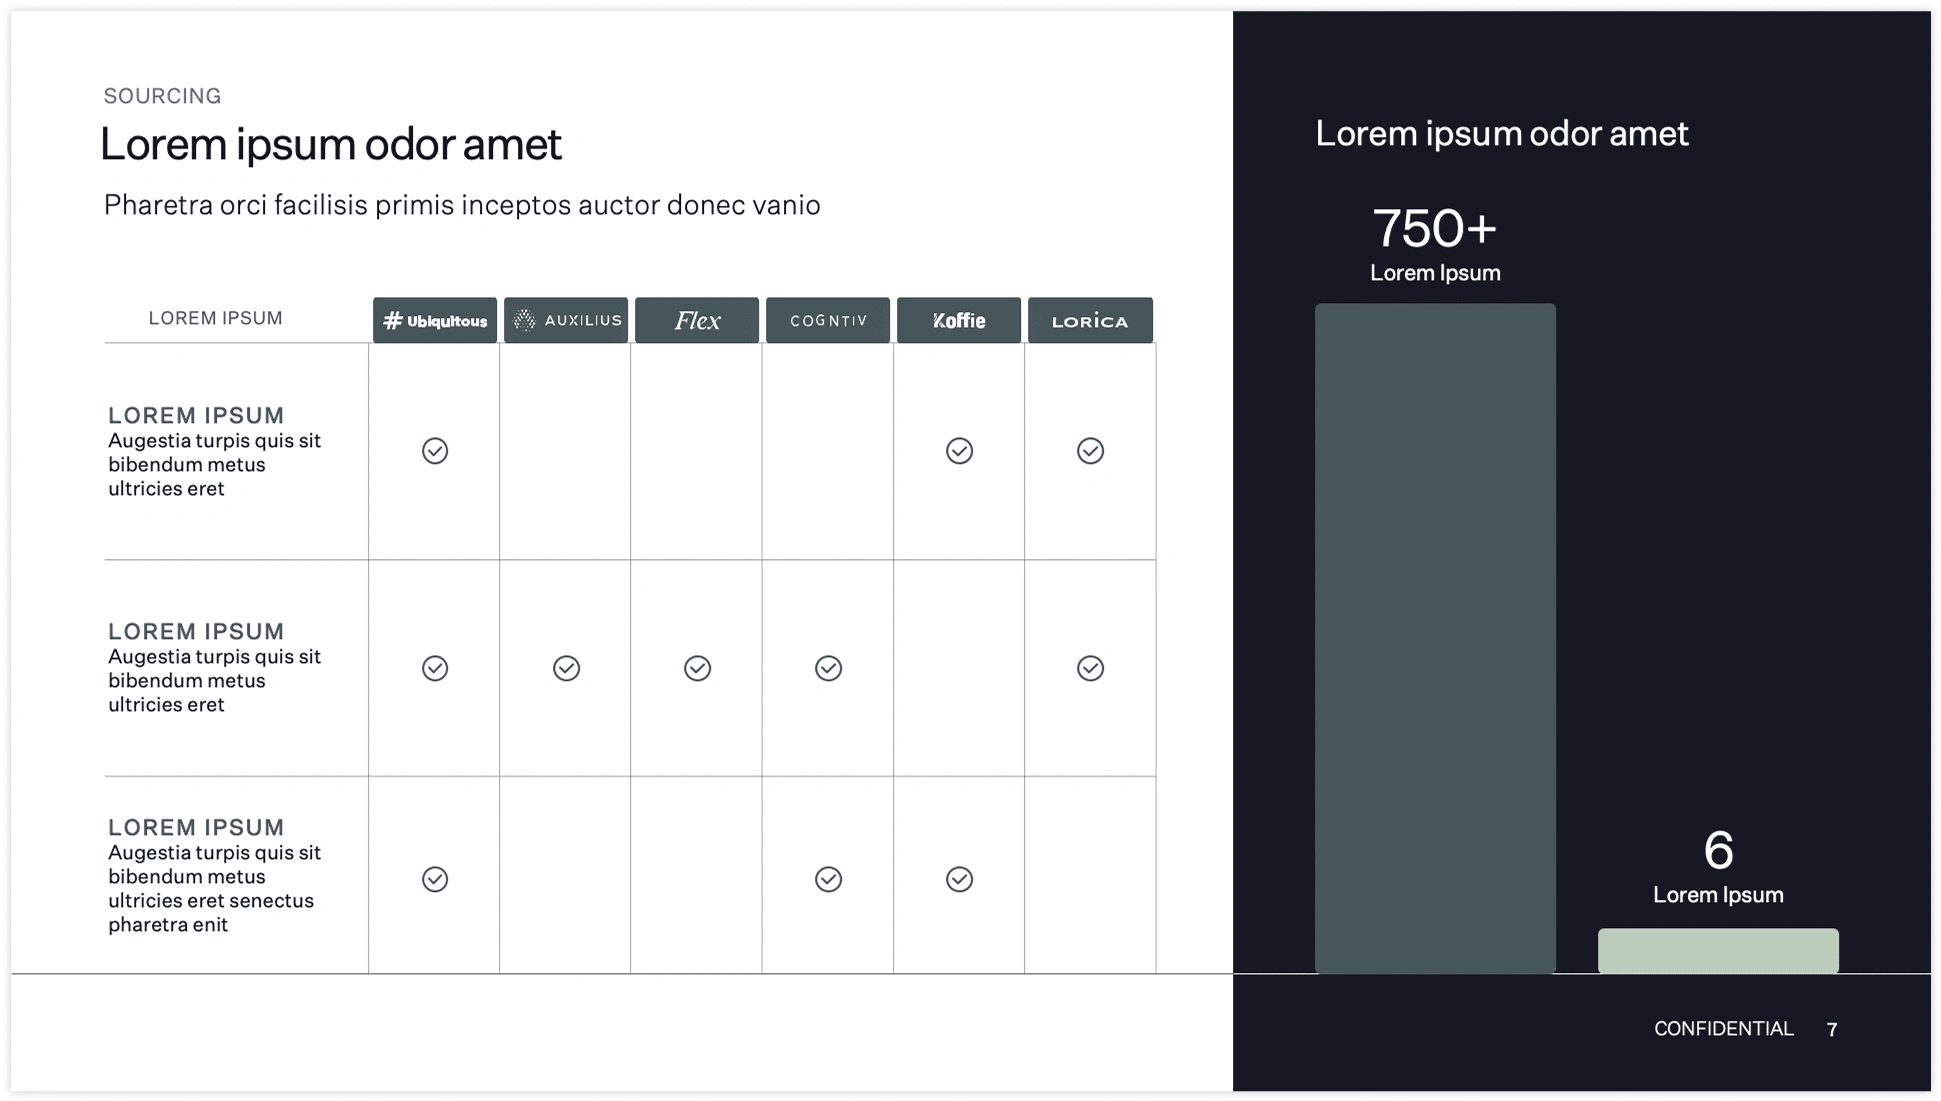
Task: Click the Lorem Ipsum caption under 750+
Action: coord(1435,273)
